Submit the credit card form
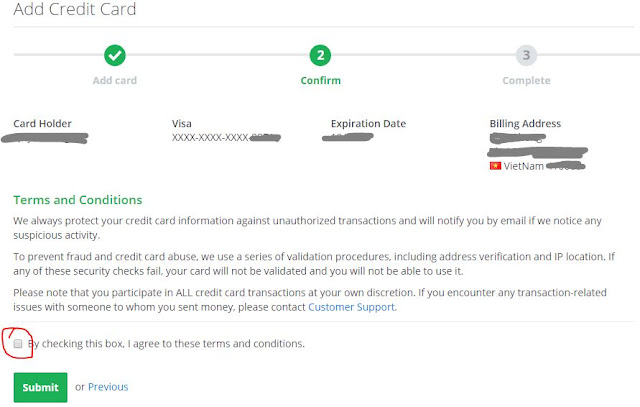640x407 pixels. pos(40,387)
